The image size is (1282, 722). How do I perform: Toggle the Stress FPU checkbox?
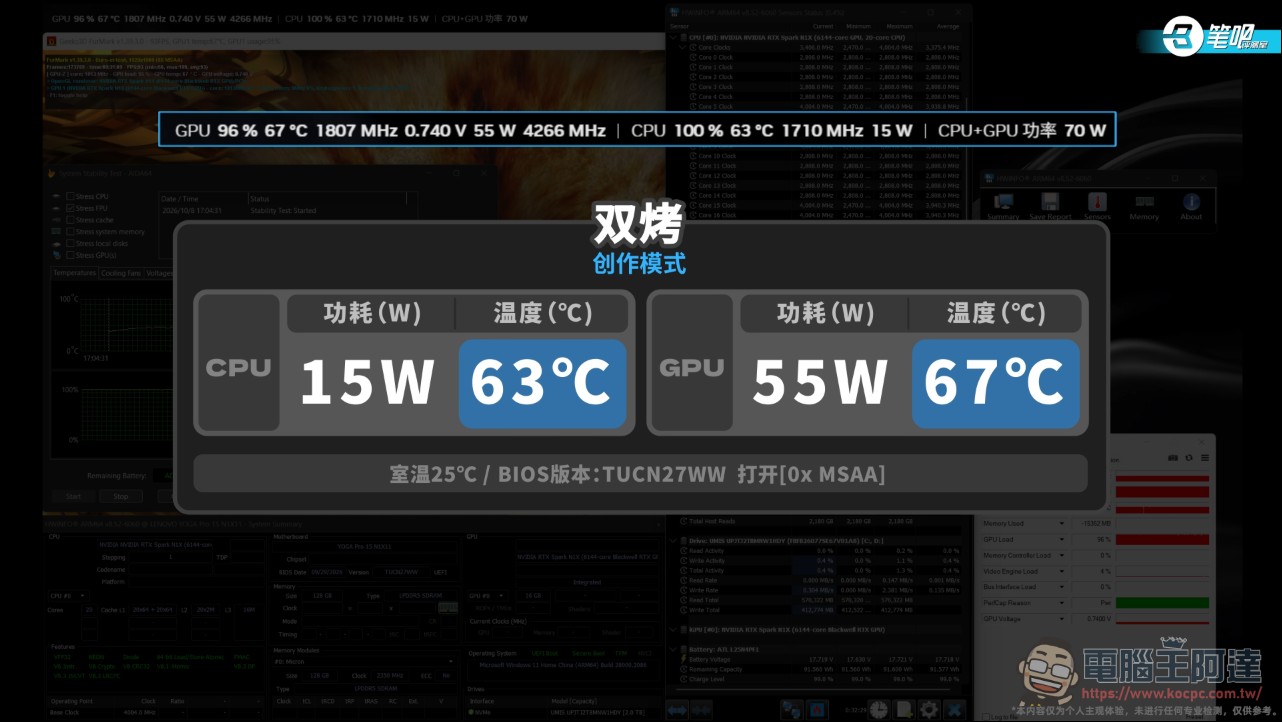pos(71,208)
